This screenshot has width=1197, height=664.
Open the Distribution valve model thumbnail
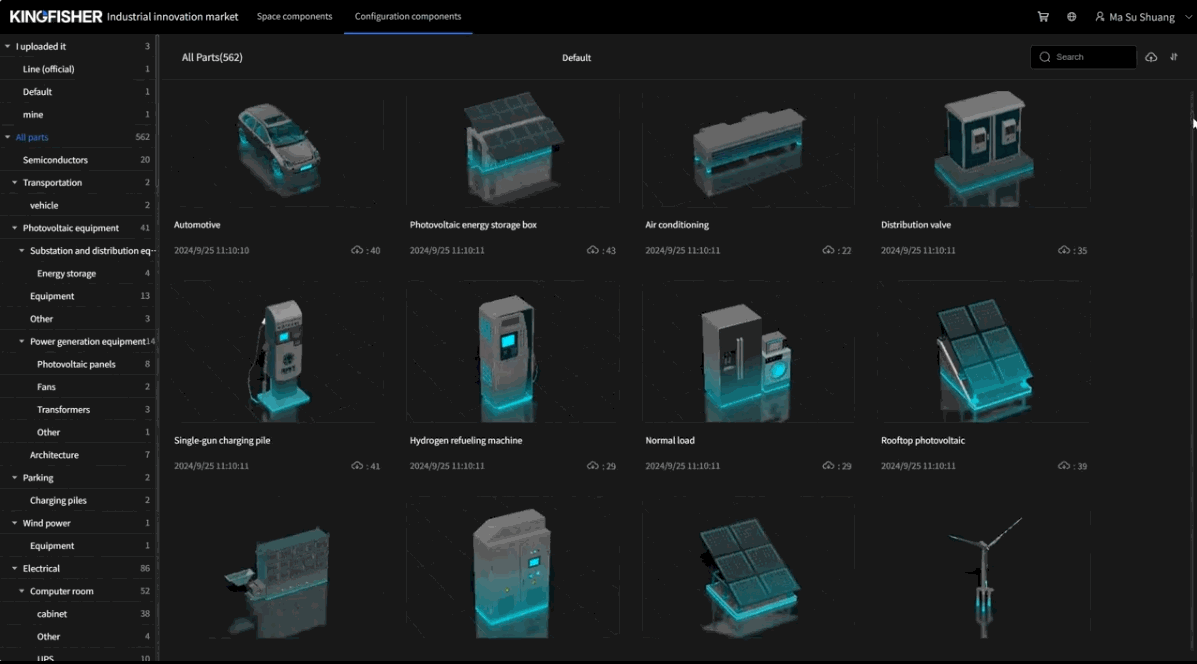984,148
